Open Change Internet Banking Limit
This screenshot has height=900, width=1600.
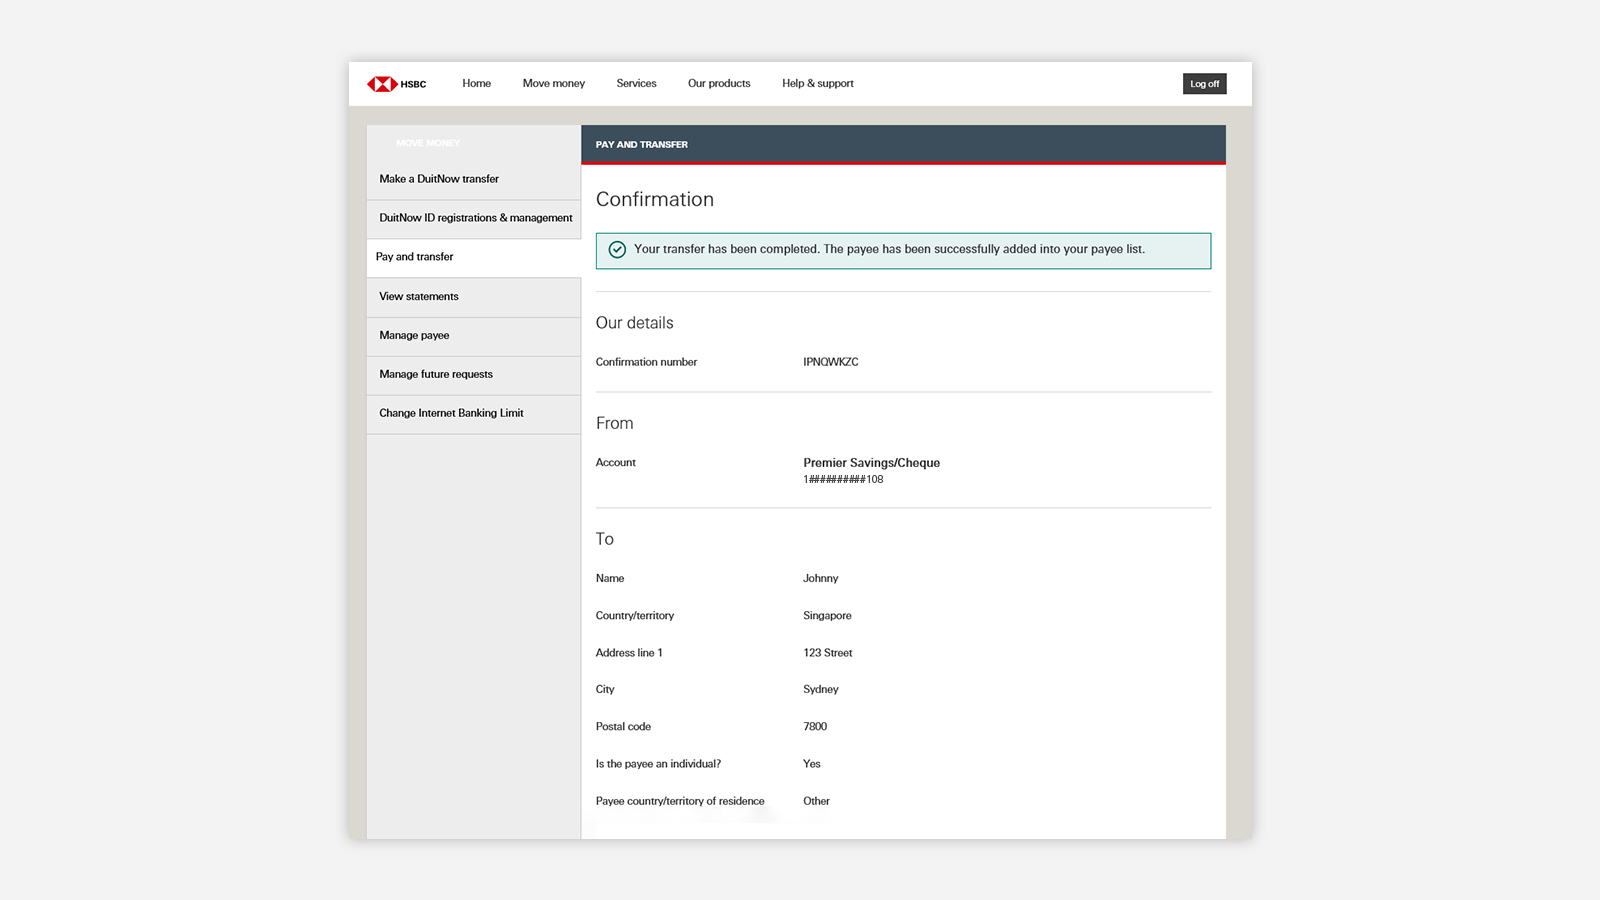pyautogui.click(x=473, y=414)
